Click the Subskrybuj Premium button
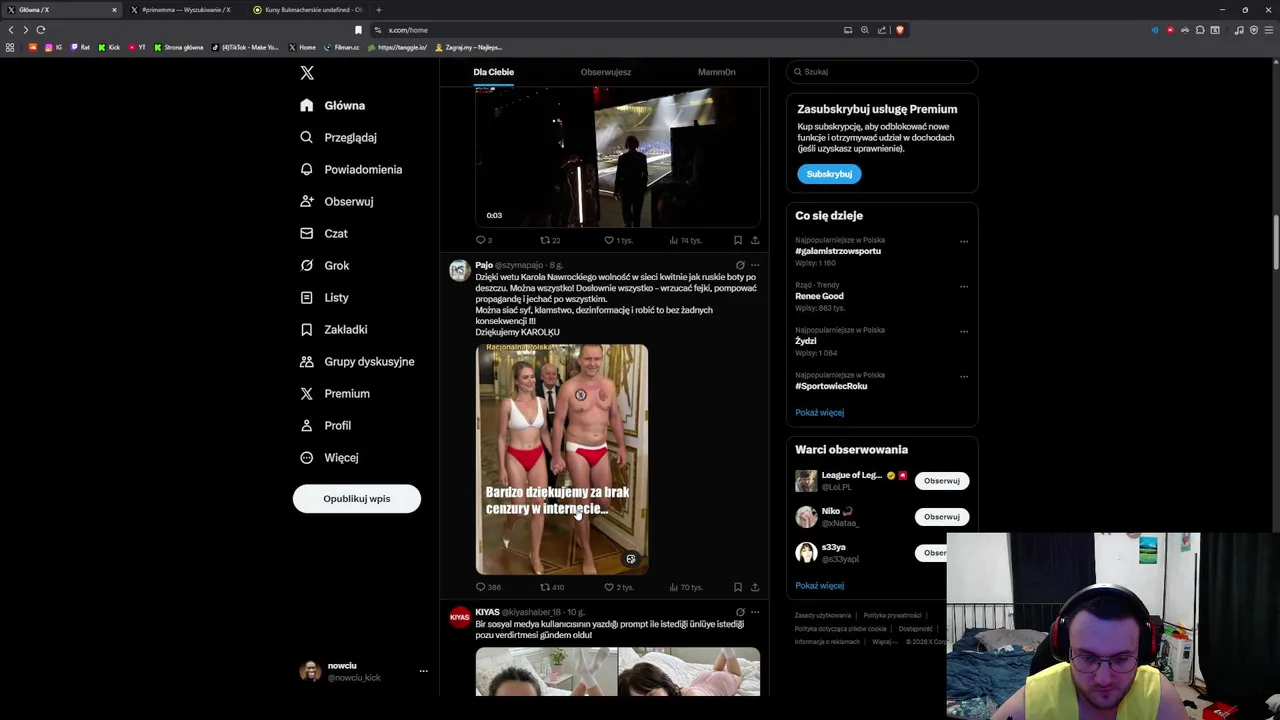Screen dimensions: 1280x720 tap(829, 174)
